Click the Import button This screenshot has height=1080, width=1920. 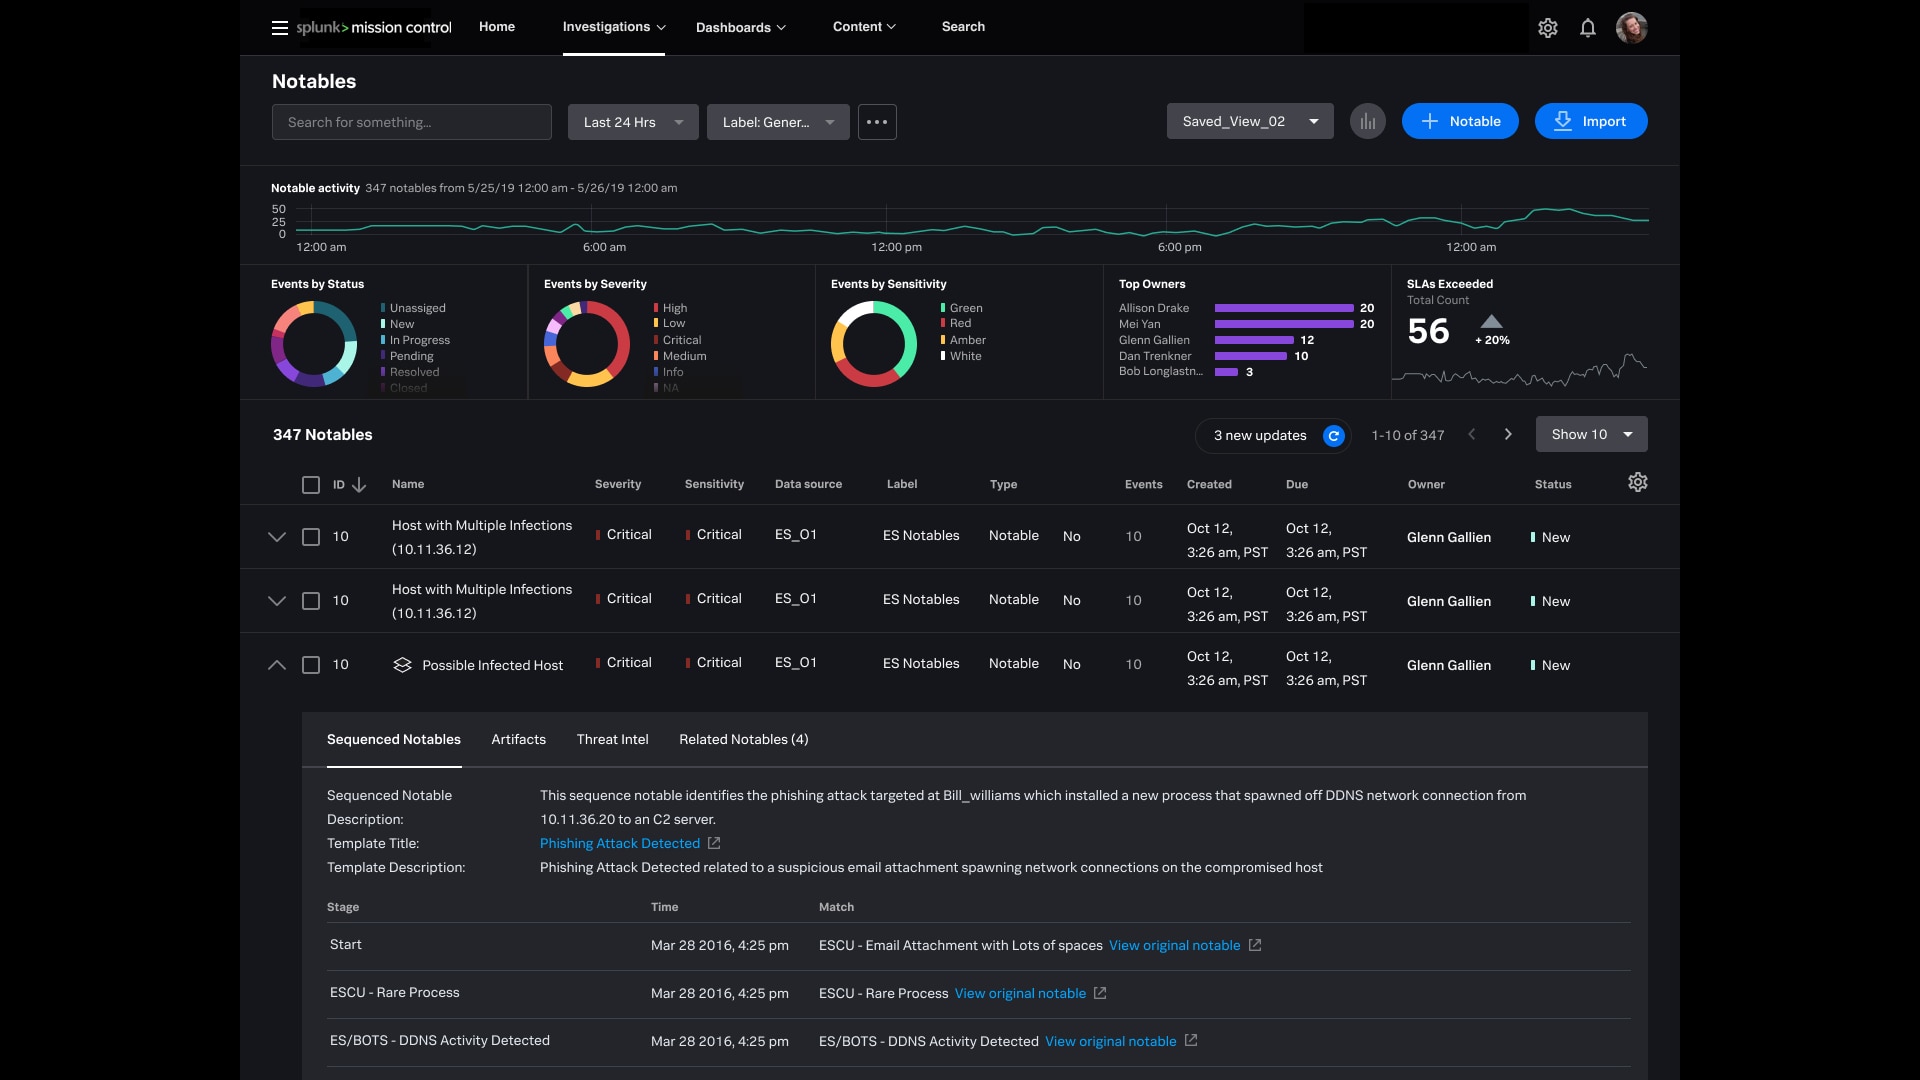(1590, 122)
